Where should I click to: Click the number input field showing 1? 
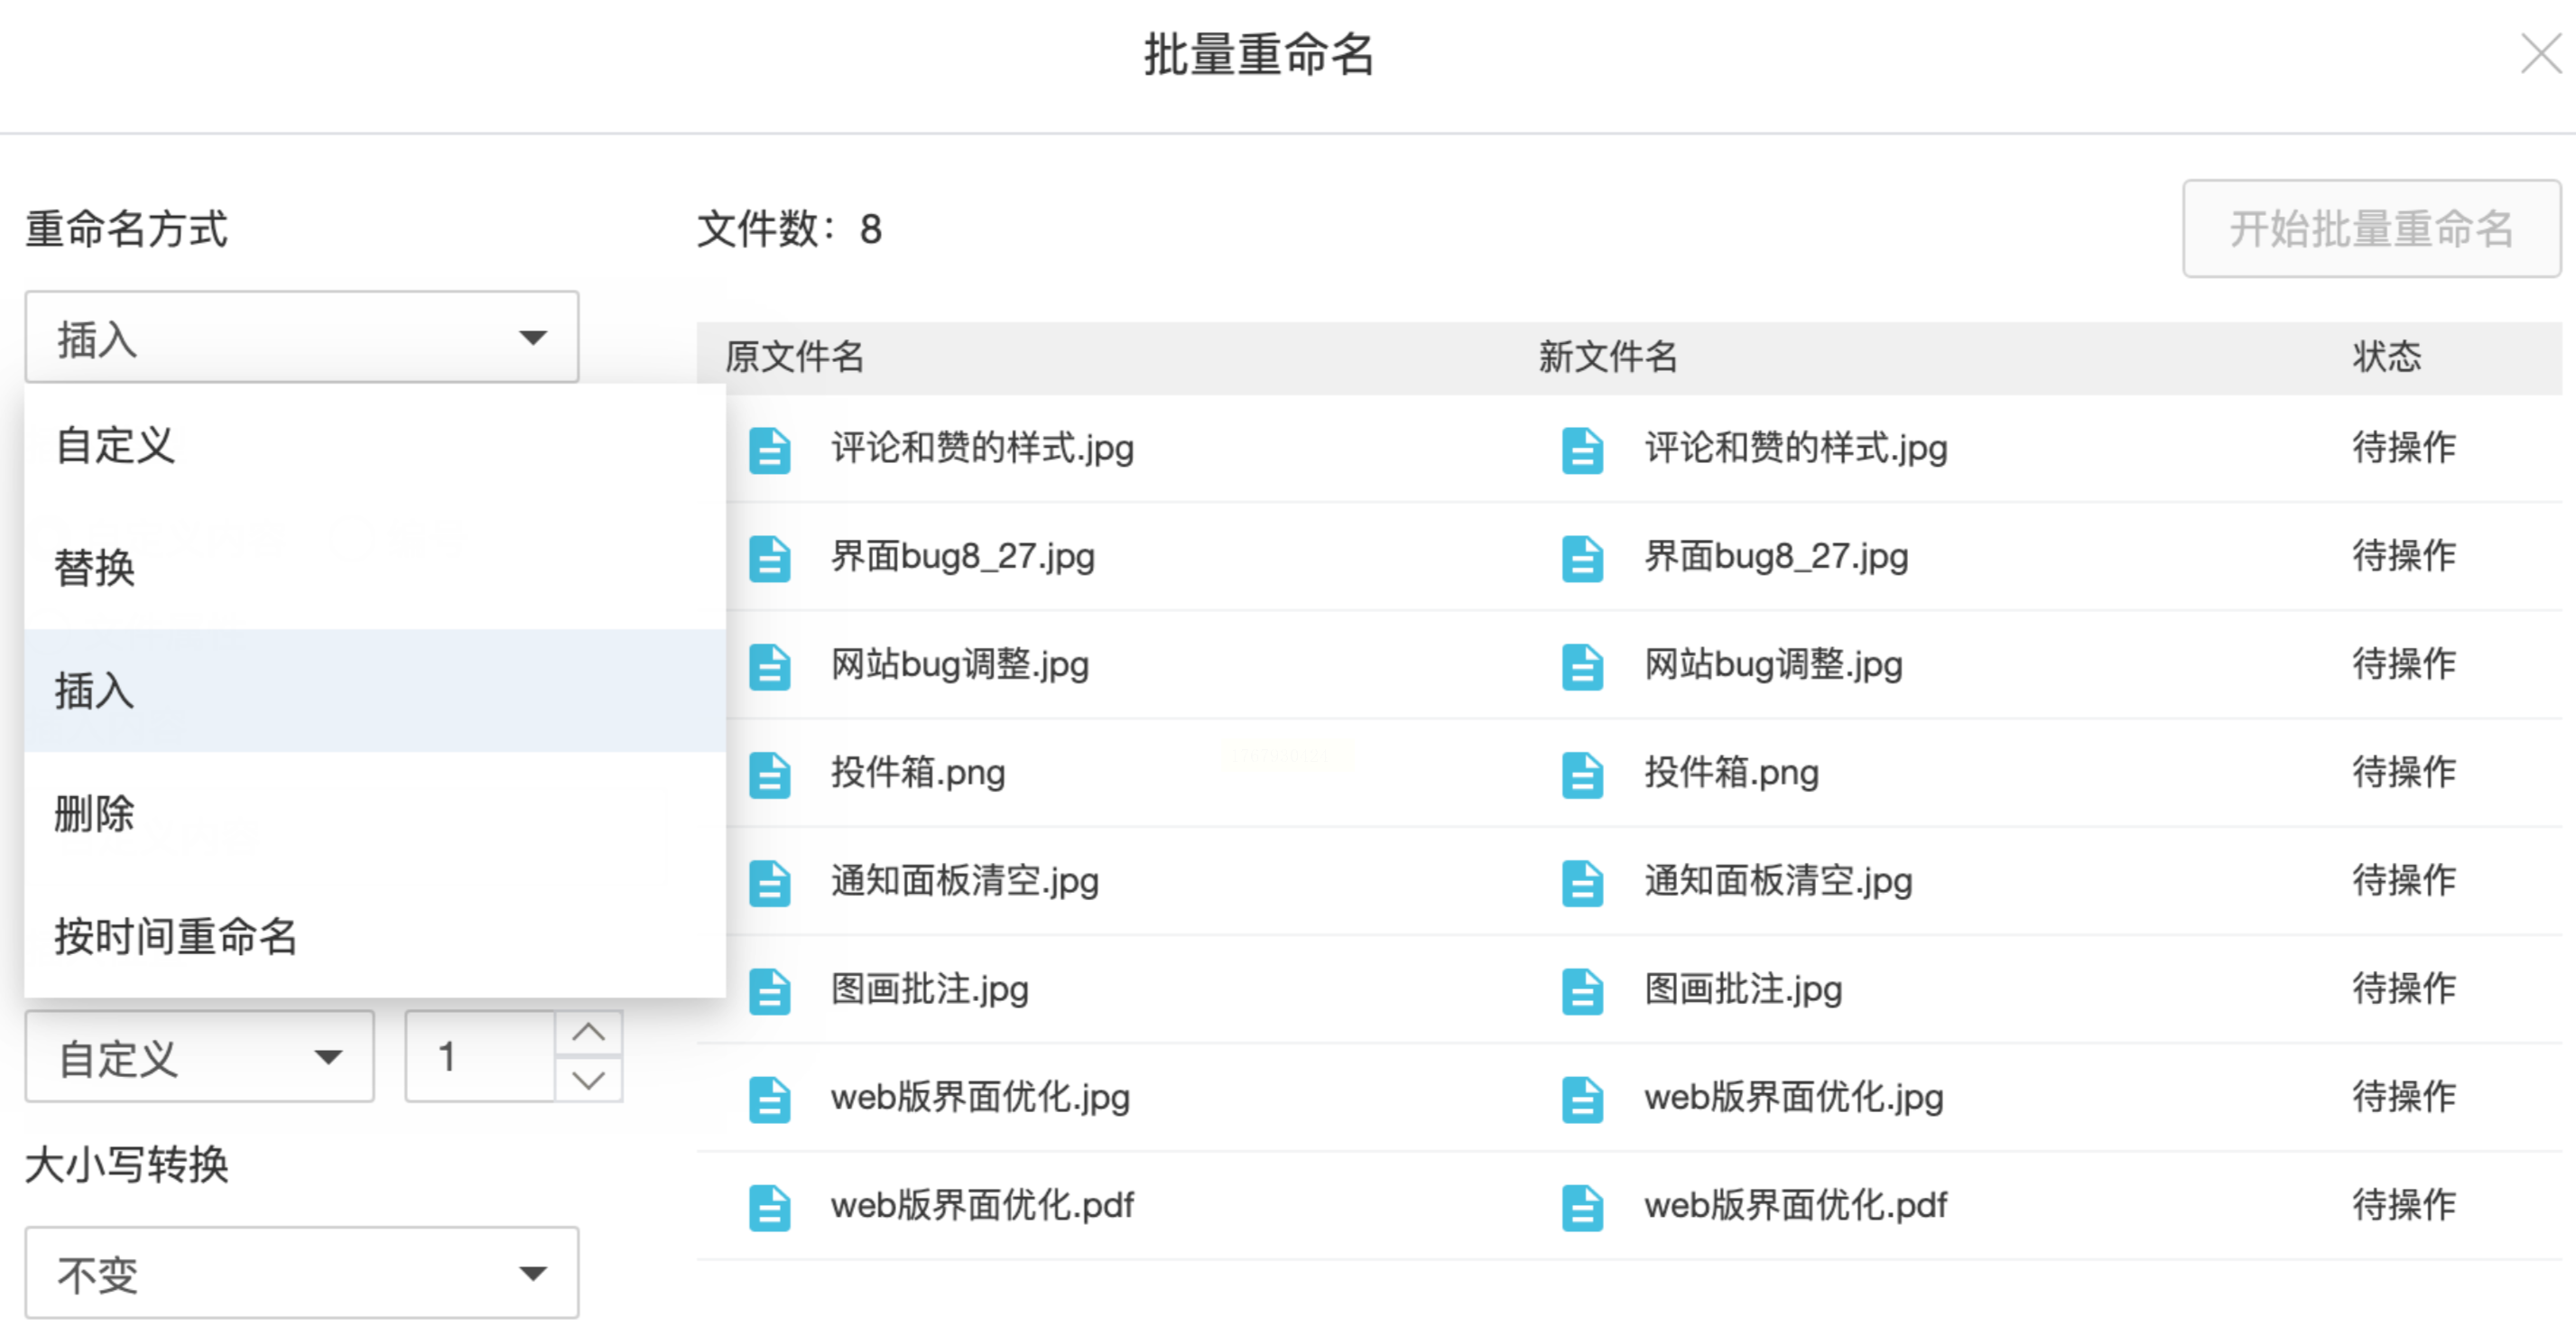tap(479, 1057)
